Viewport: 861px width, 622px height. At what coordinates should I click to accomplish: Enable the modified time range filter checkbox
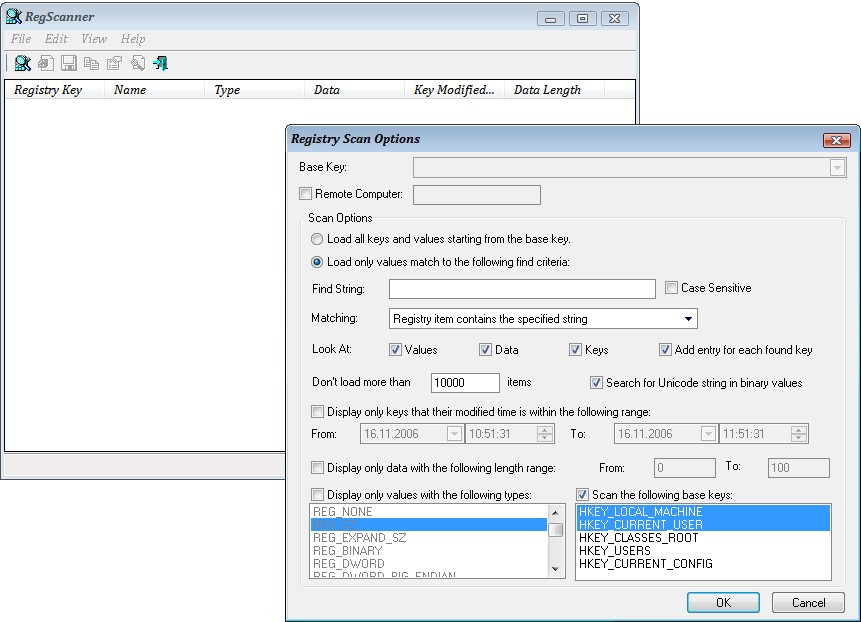click(317, 412)
